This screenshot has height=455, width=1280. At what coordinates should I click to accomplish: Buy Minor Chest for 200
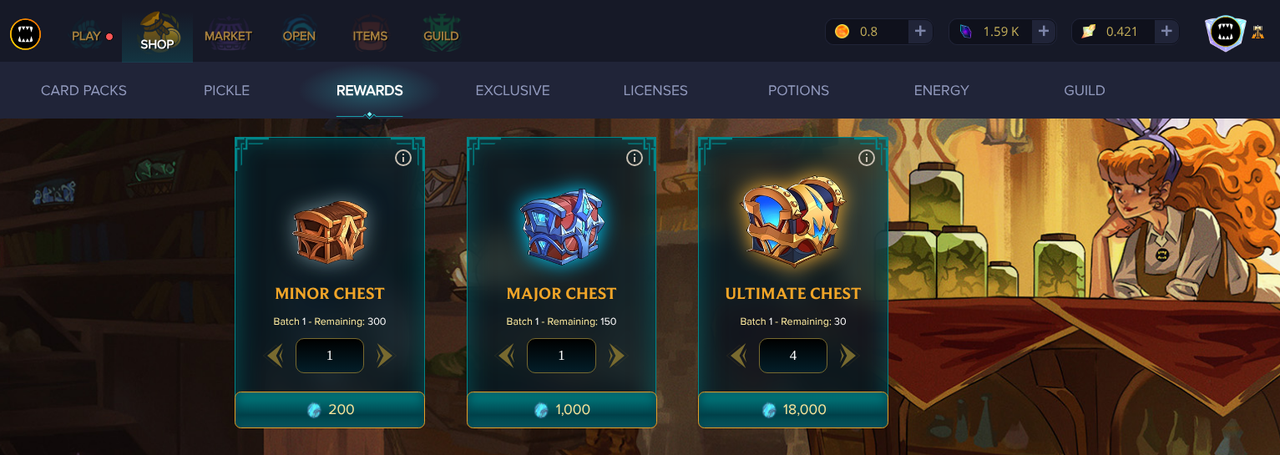point(330,410)
